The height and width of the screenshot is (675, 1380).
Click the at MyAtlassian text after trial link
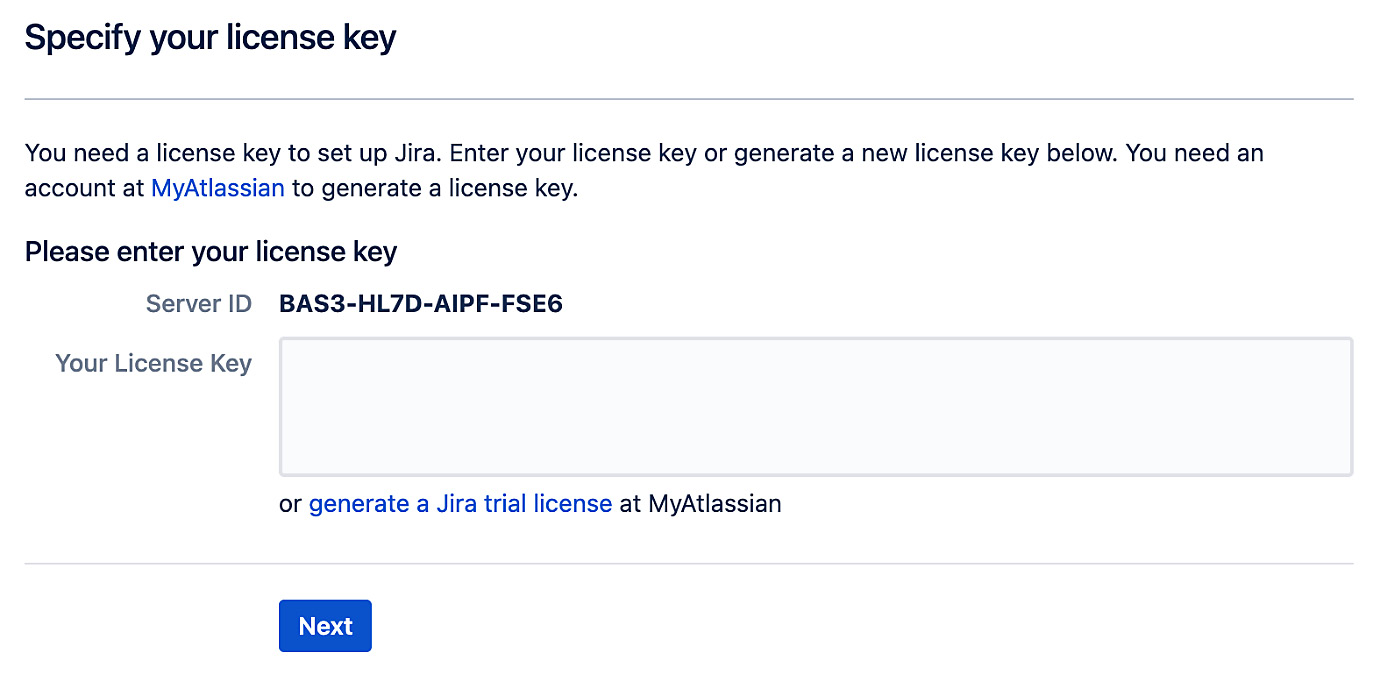pos(700,503)
